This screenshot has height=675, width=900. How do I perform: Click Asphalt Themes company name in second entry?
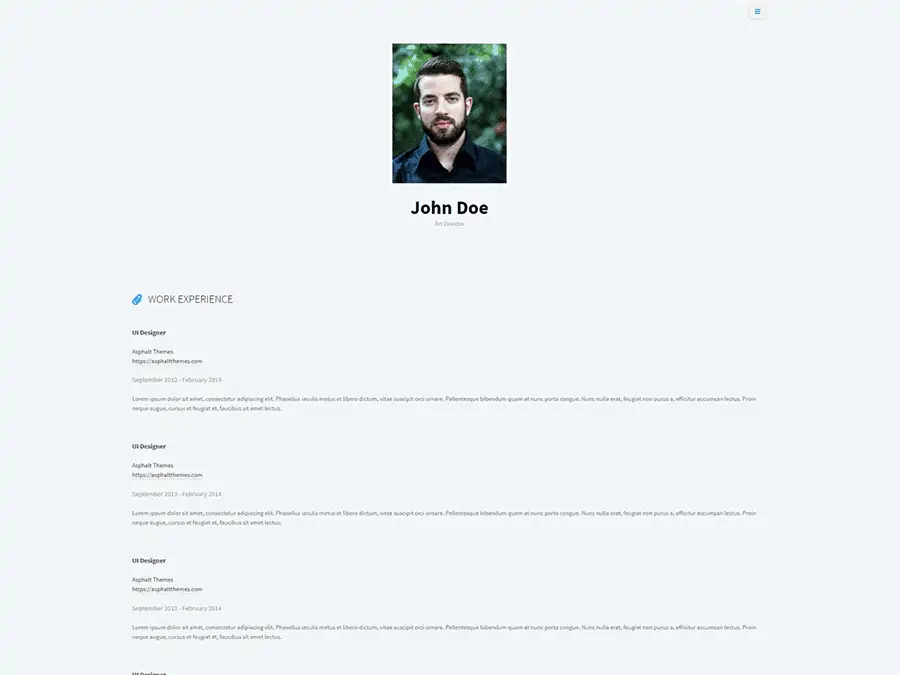click(153, 465)
